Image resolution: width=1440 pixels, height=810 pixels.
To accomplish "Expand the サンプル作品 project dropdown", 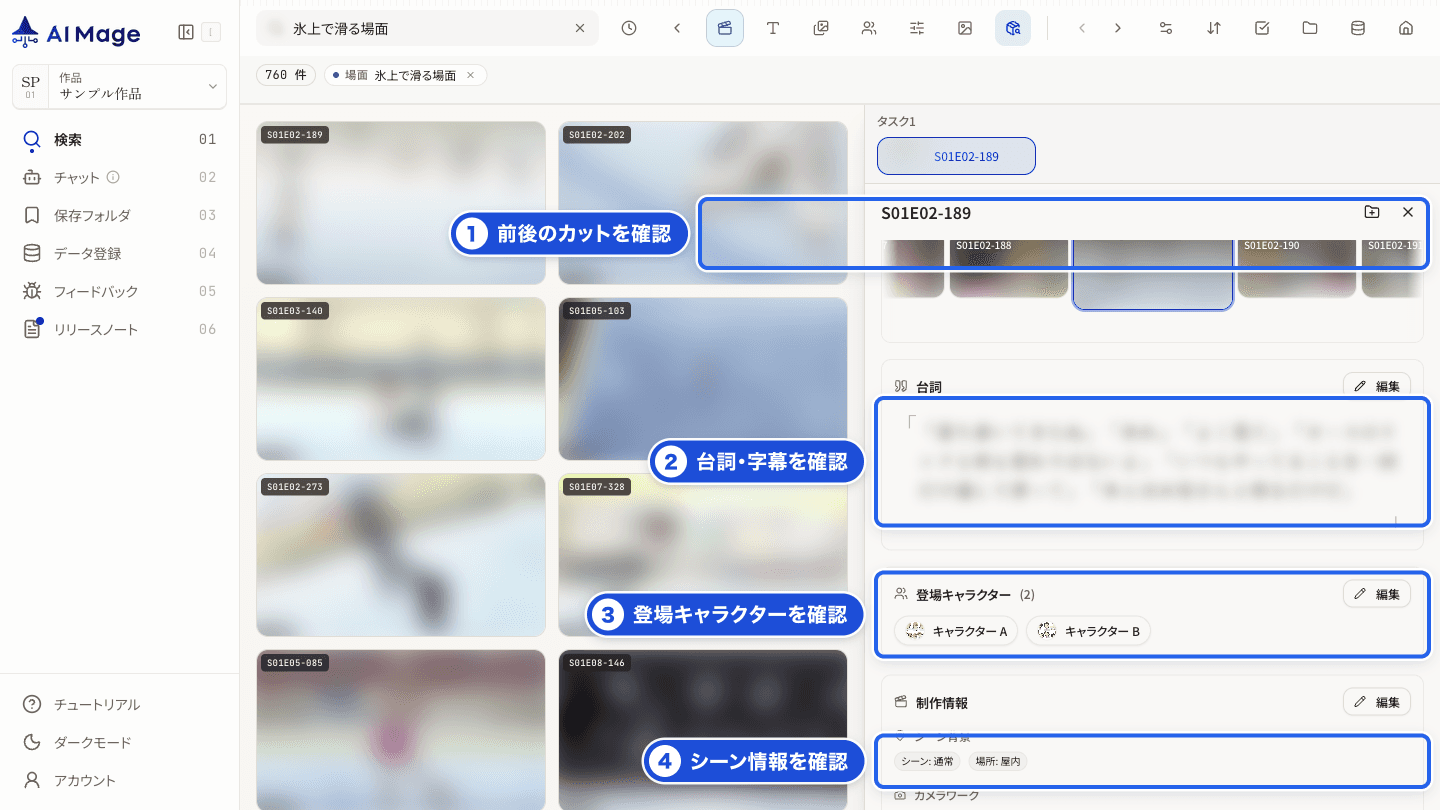I will pos(119,86).
